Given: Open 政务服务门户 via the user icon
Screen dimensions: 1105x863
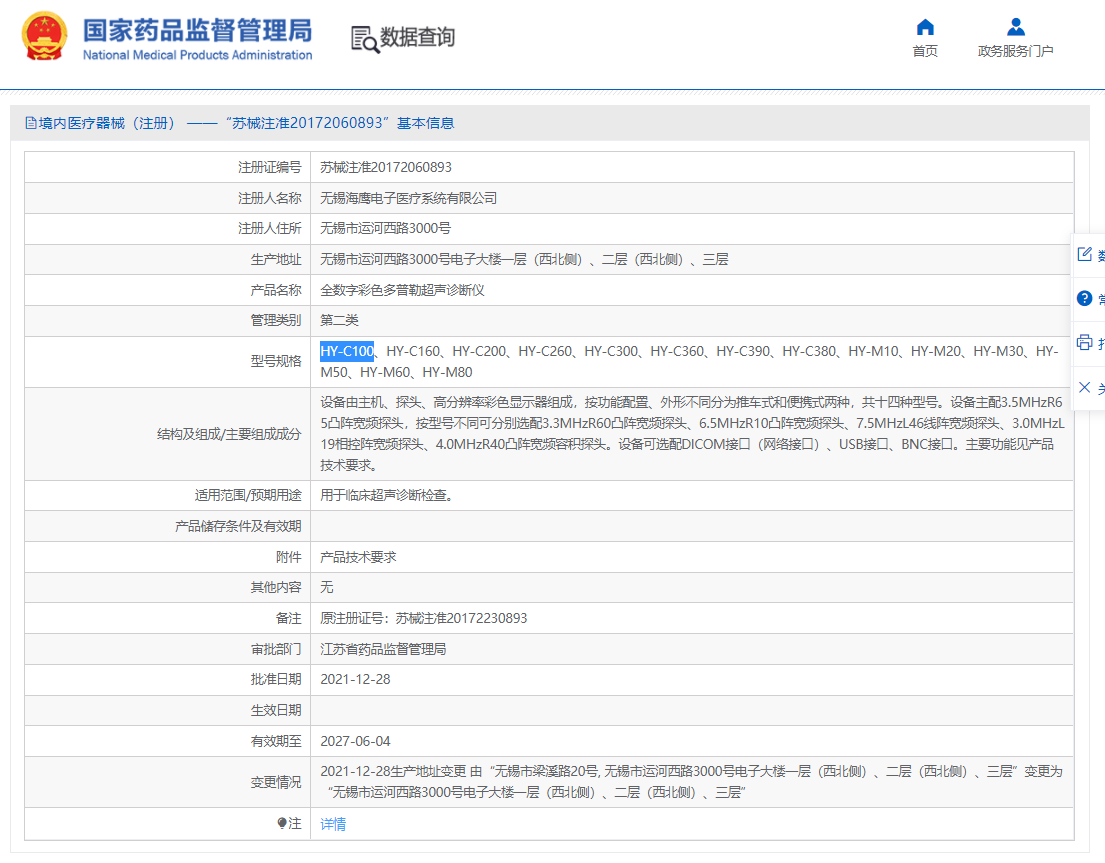Looking at the screenshot, I should (1016, 27).
